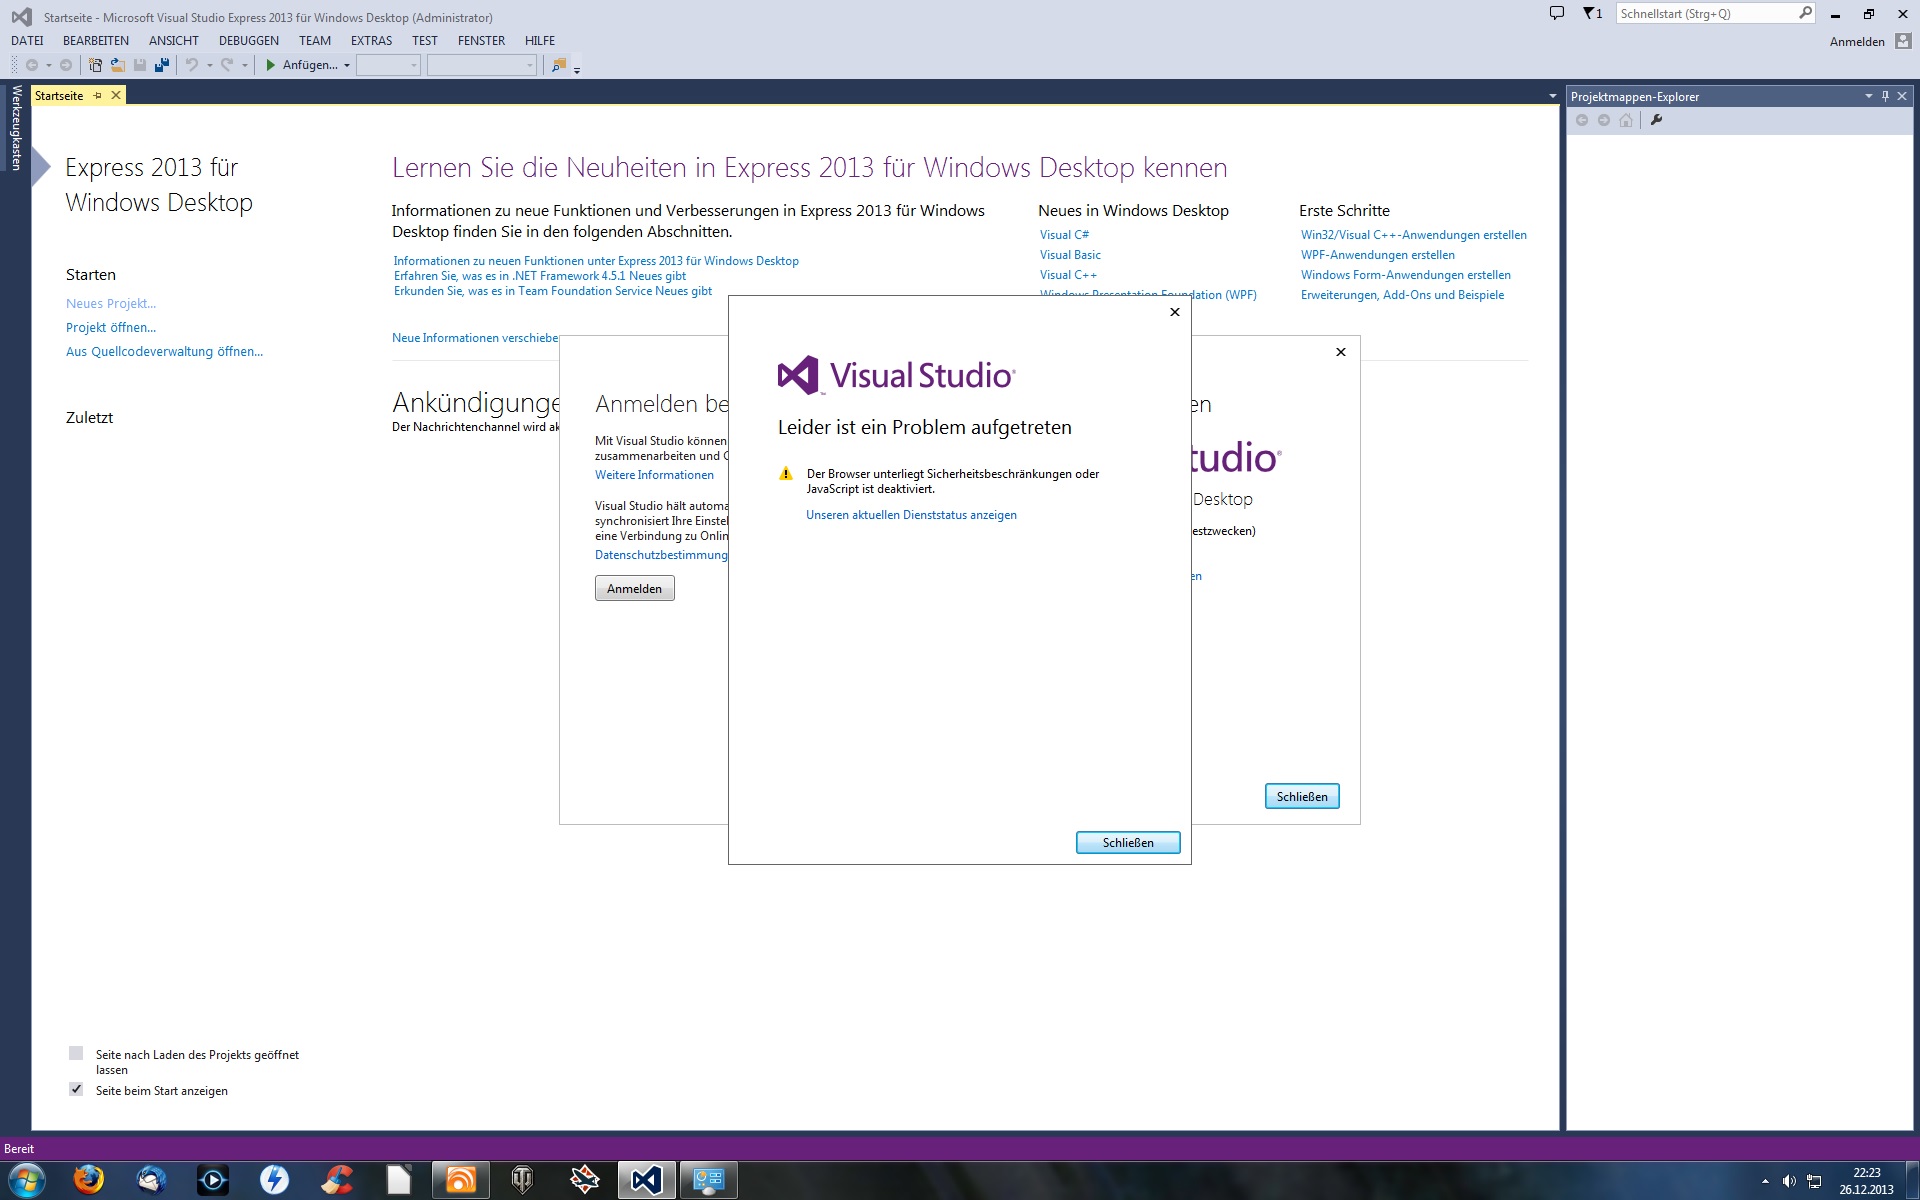This screenshot has width=1920, height=1200.
Task: Click the wrench properties icon in Projektmappen-Explorer
Action: pyautogui.click(x=1656, y=120)
